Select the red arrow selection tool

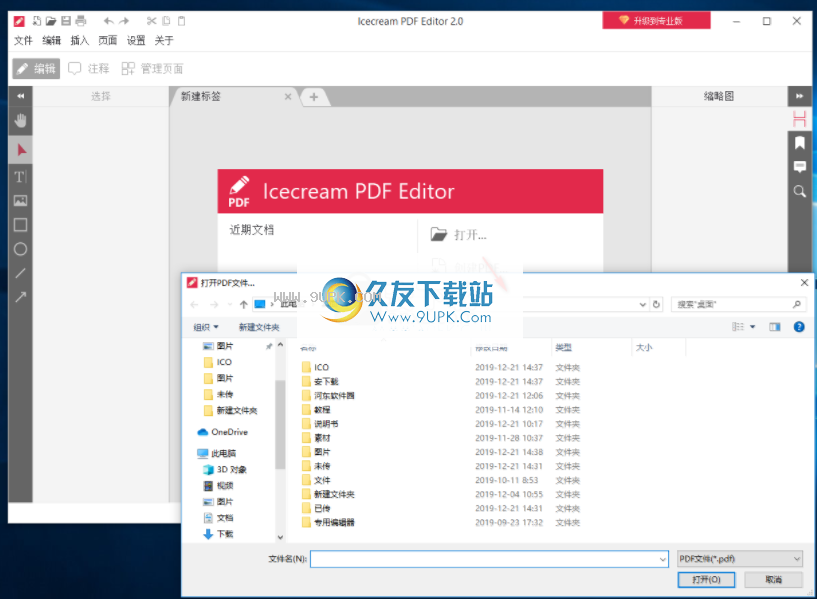tap(20, 150)
